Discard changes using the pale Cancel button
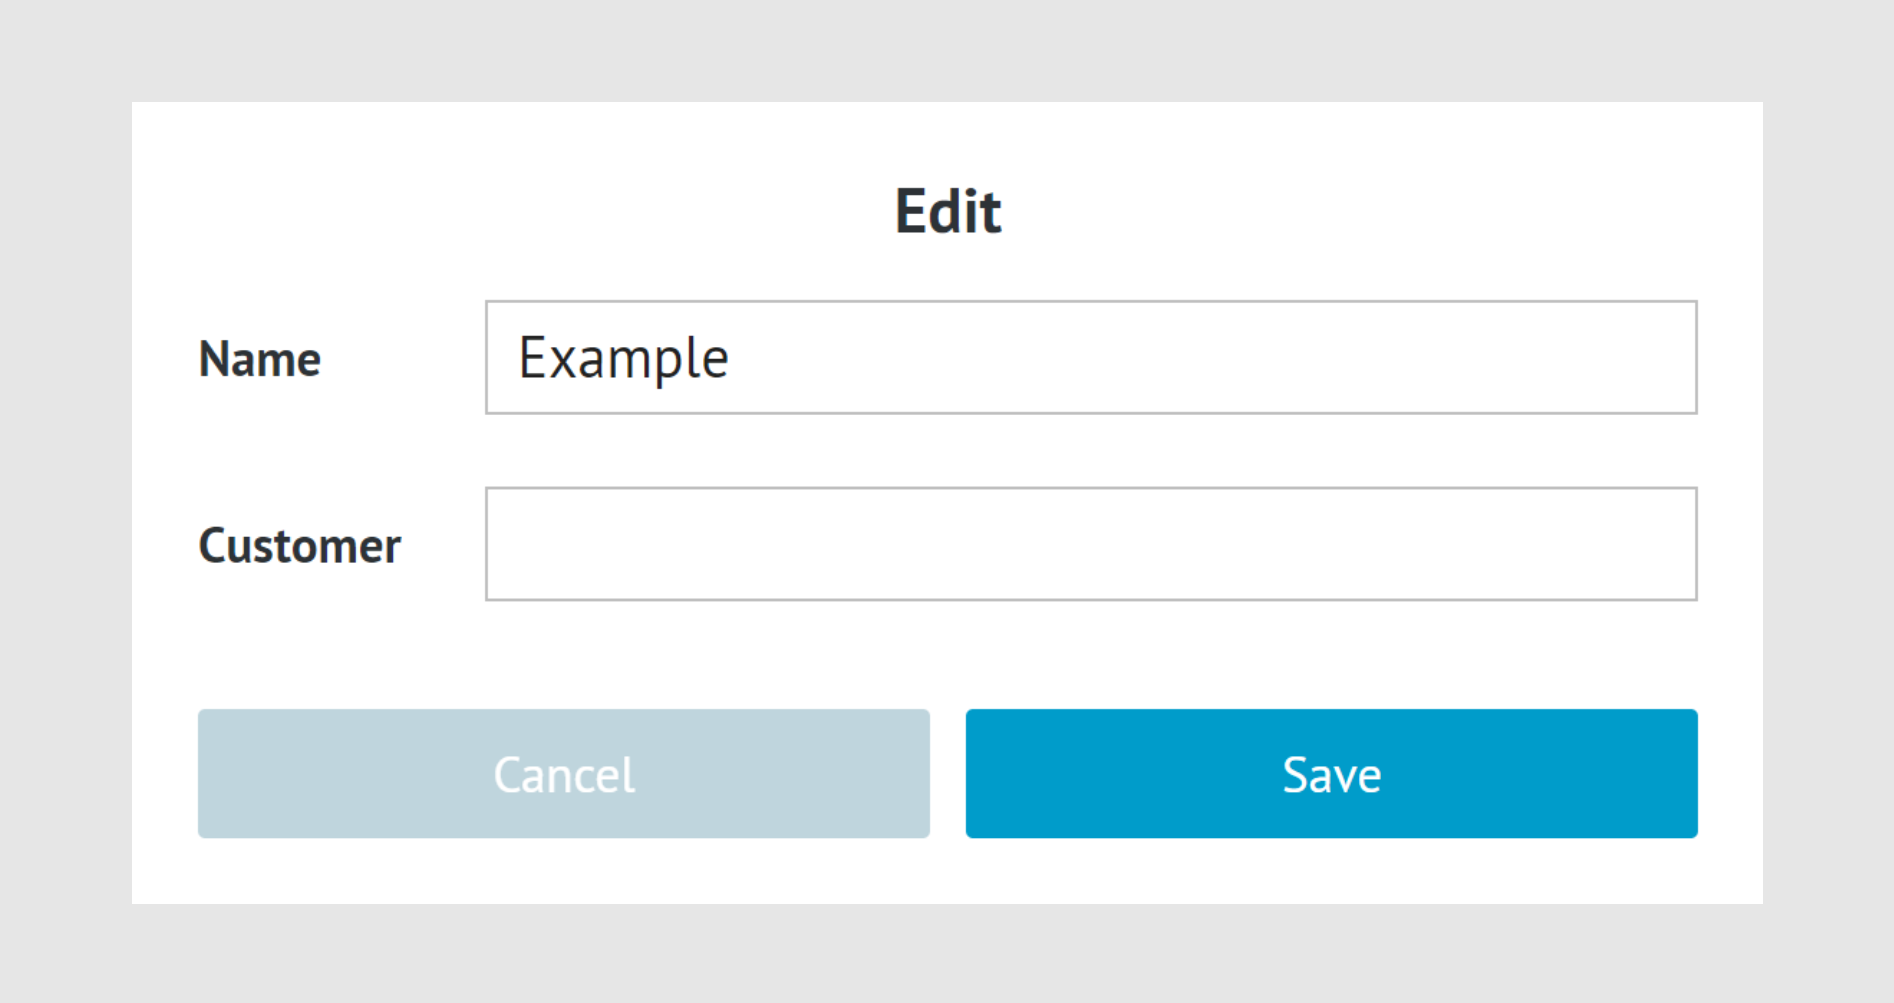The width and height of the screenshot is (1894, 1003). (x=563, y=774)
